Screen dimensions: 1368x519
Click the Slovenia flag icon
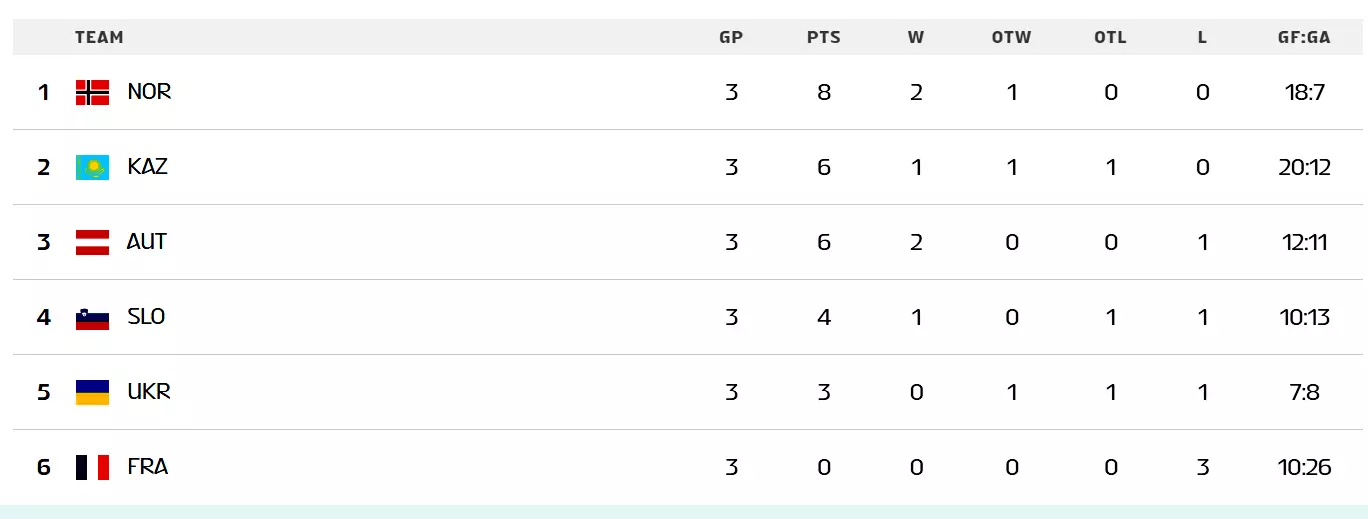tap(92, 318)
